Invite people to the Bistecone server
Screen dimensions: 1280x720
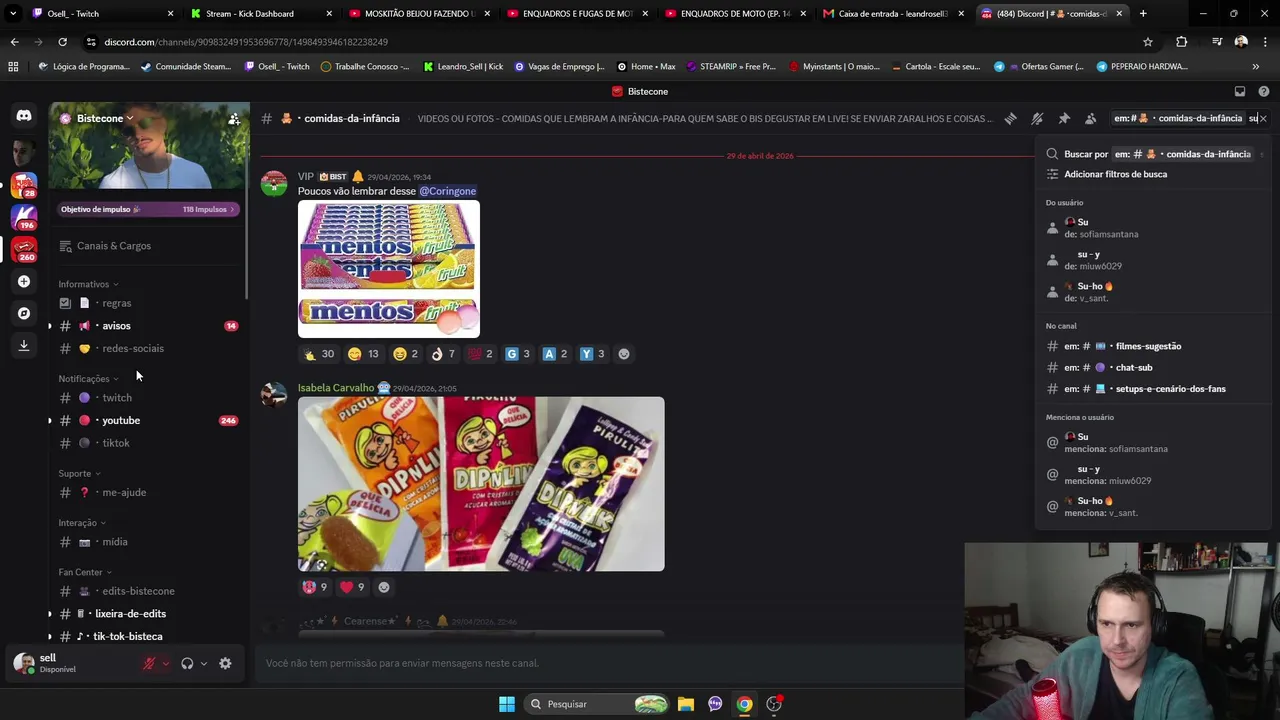click(x=233, y=118)
